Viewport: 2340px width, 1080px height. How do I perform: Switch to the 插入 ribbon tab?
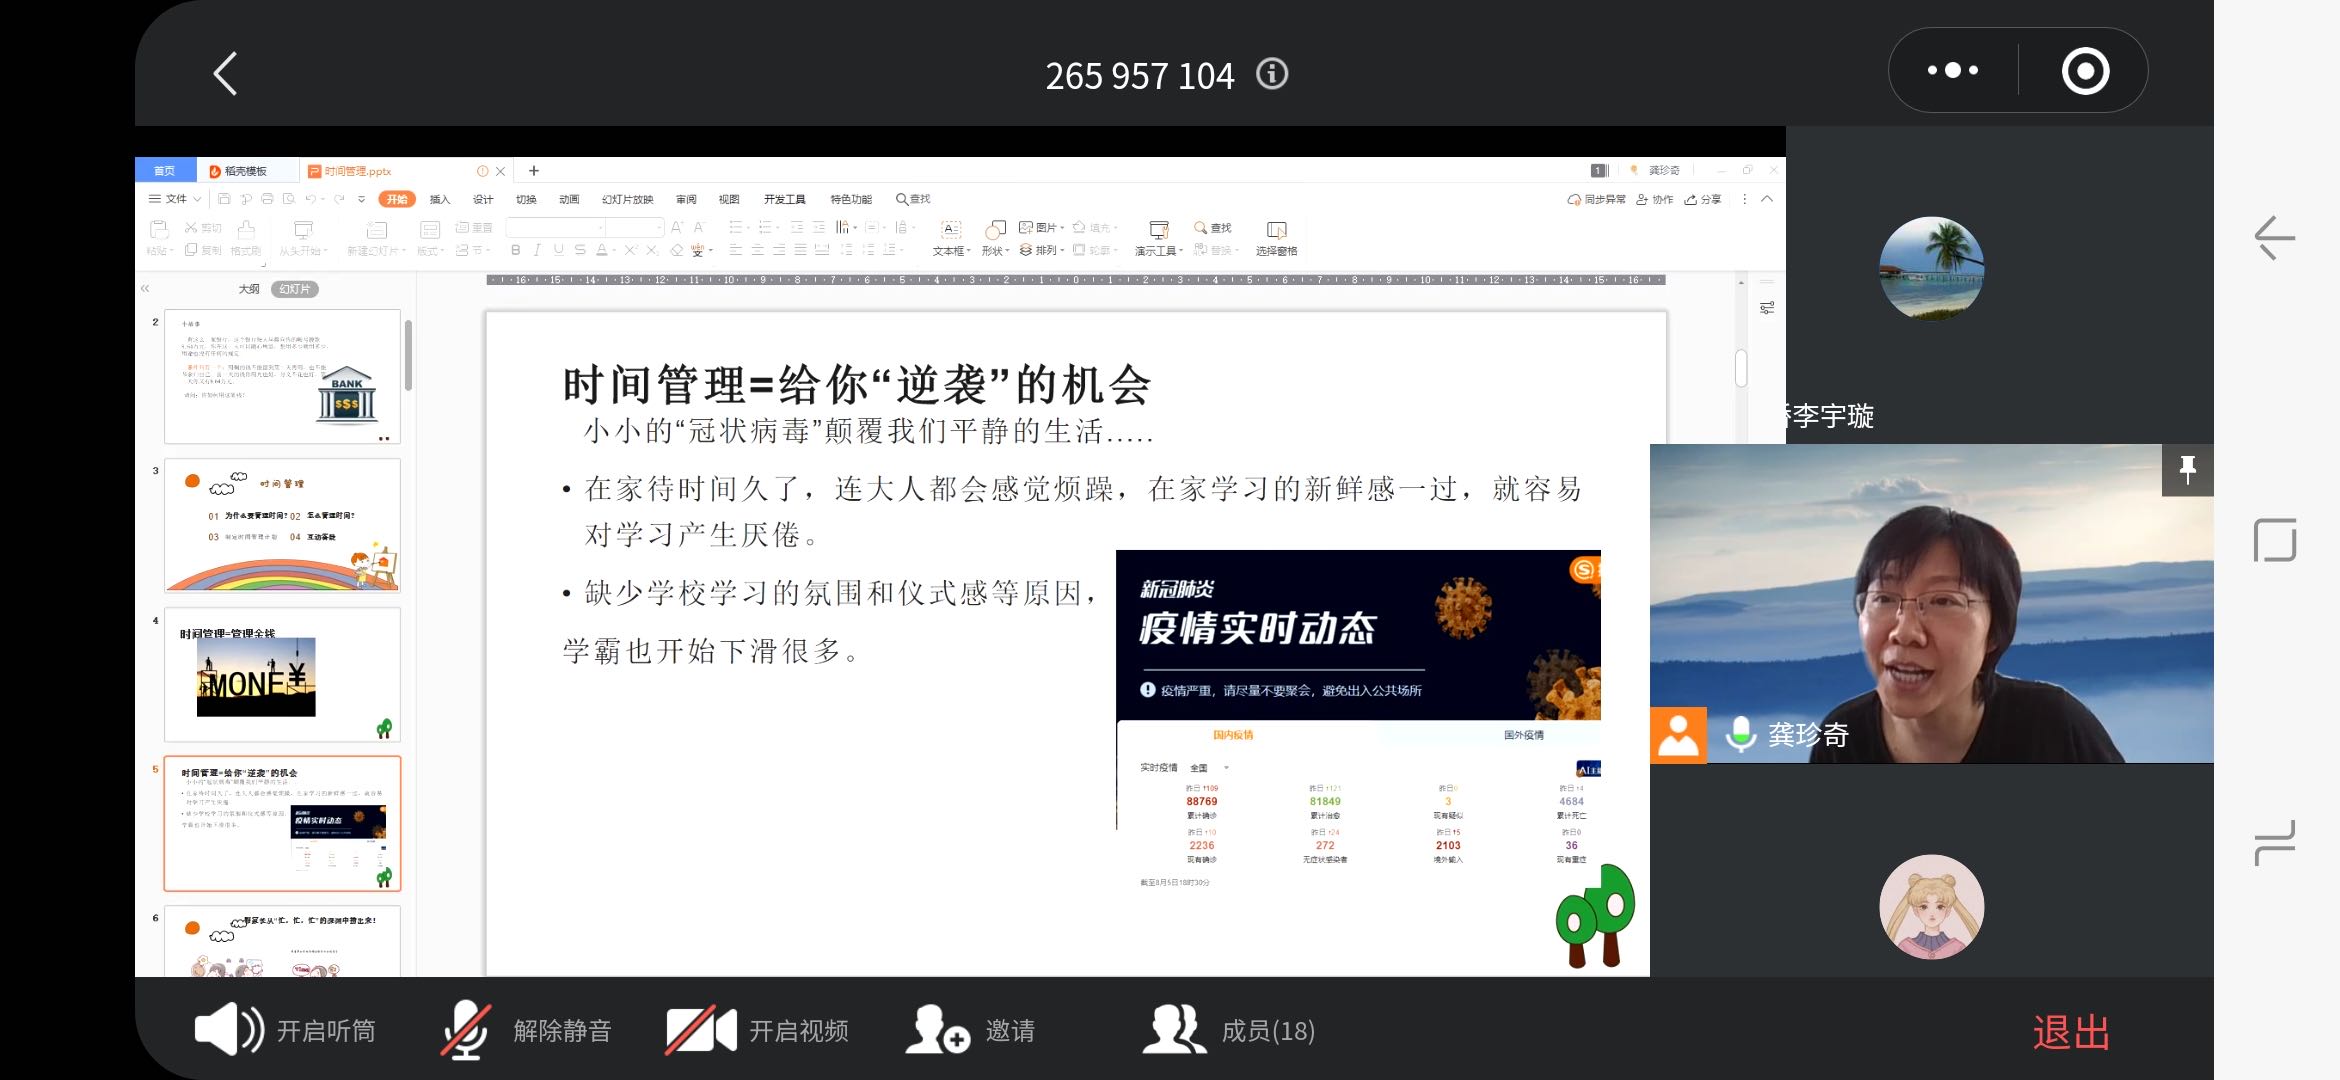click(x=438, y=199)
